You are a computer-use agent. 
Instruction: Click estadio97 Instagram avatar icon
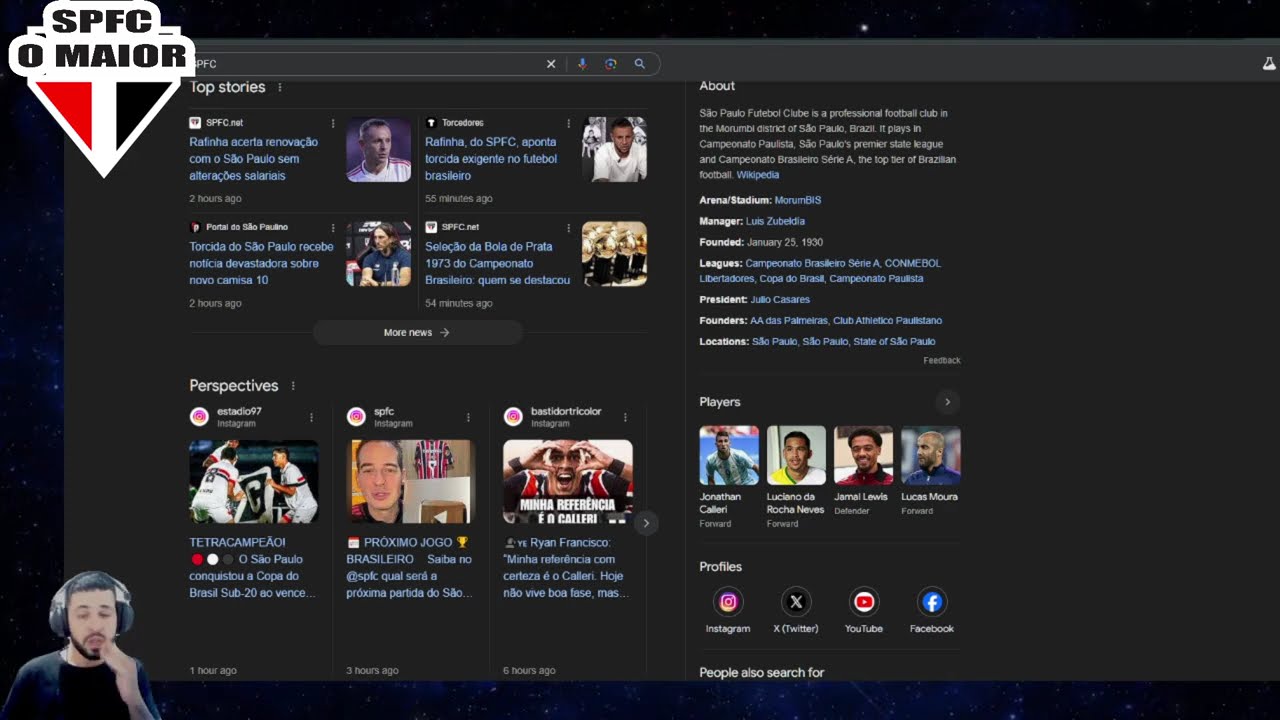tap(199, 417)
